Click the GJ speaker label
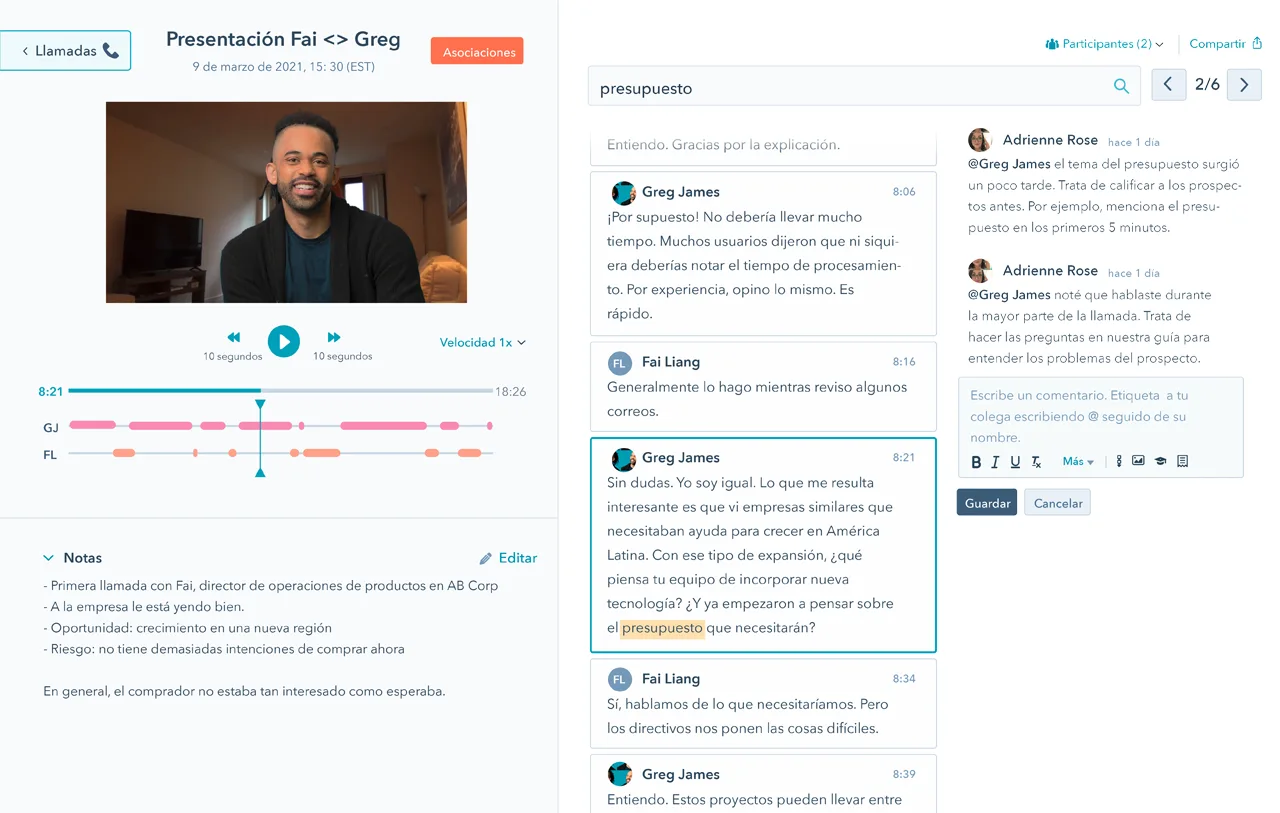This screenshot has width=1280, height=813. coord(51,427)
